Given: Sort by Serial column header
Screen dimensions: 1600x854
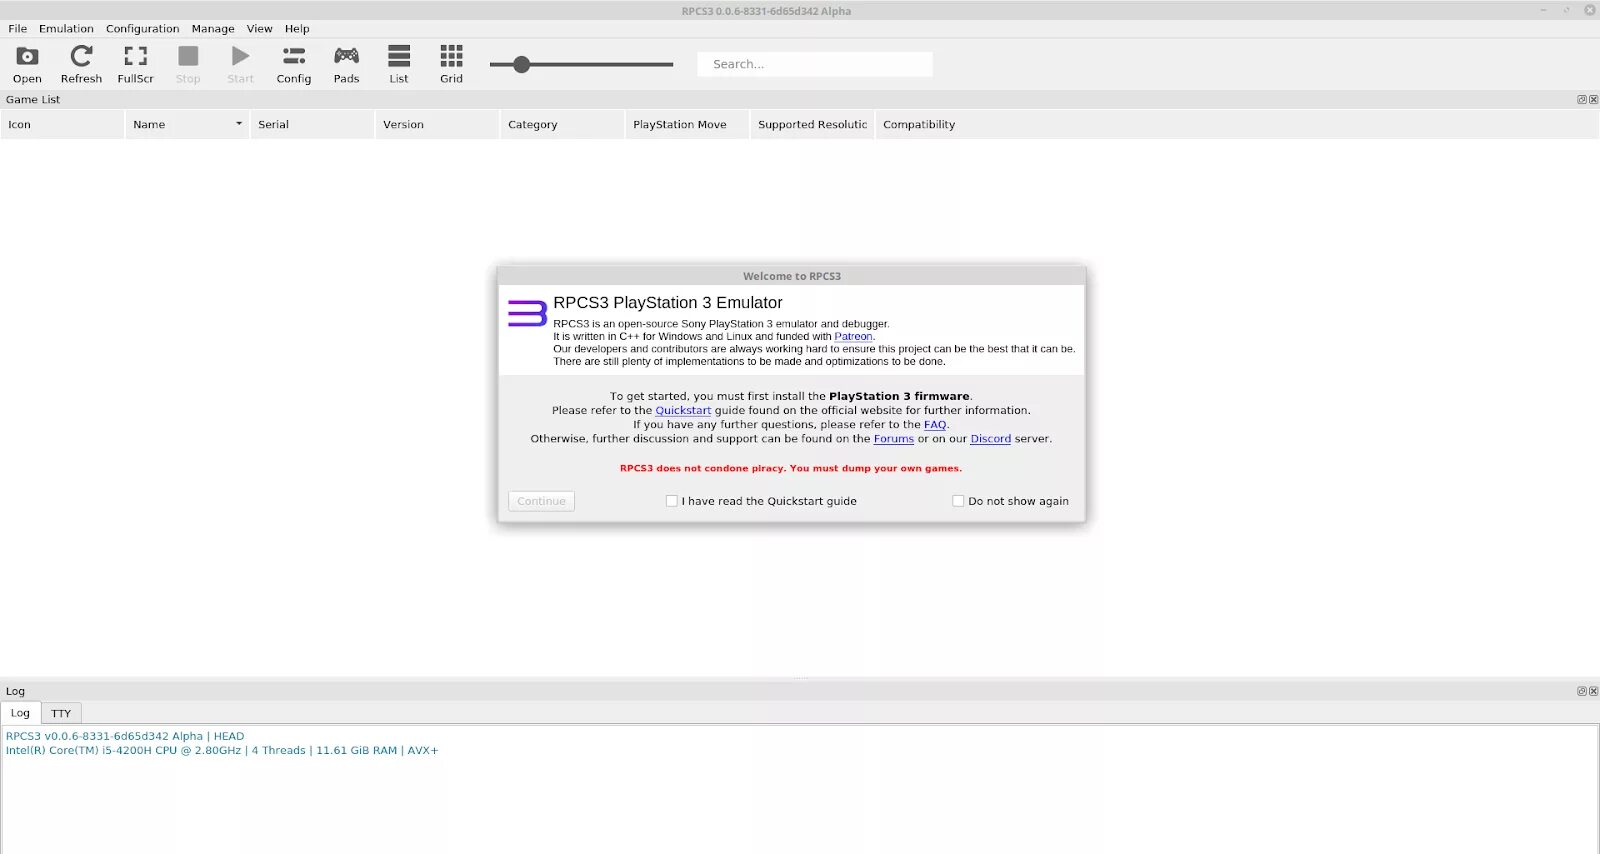Looking at the screenshot, I should pos(312,125).
